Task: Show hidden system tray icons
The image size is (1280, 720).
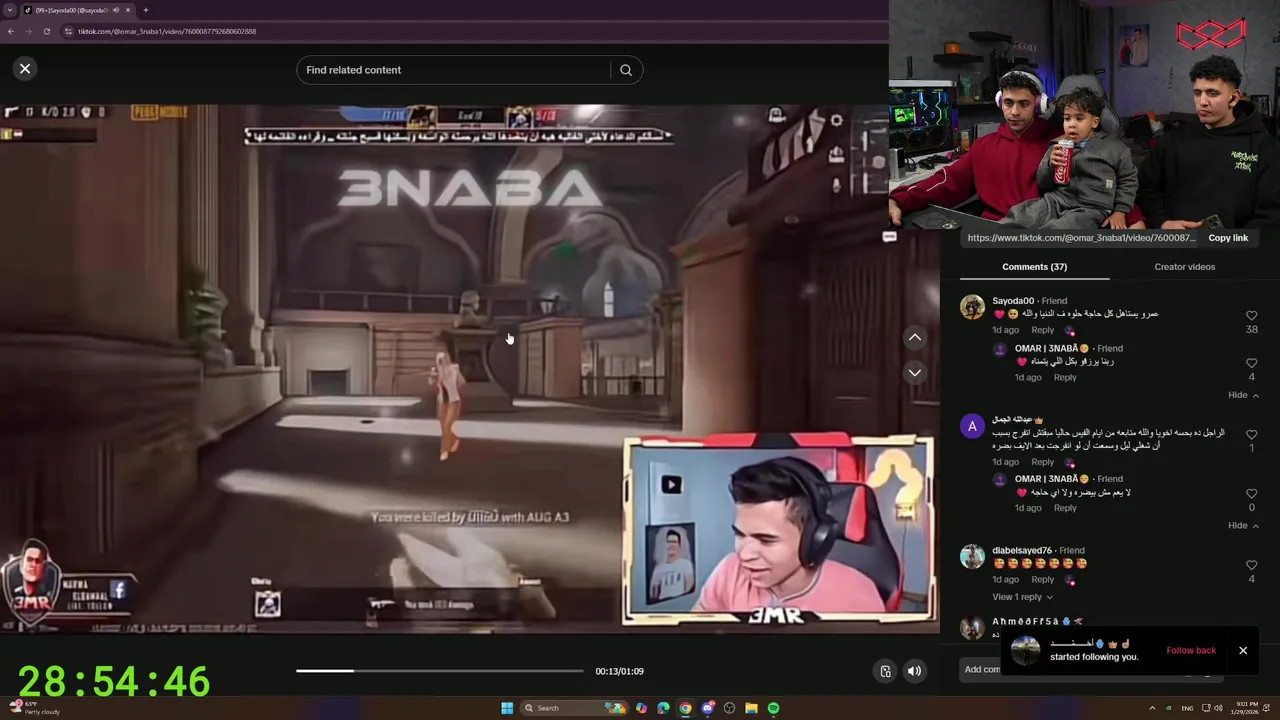Action: point(1151,708)
